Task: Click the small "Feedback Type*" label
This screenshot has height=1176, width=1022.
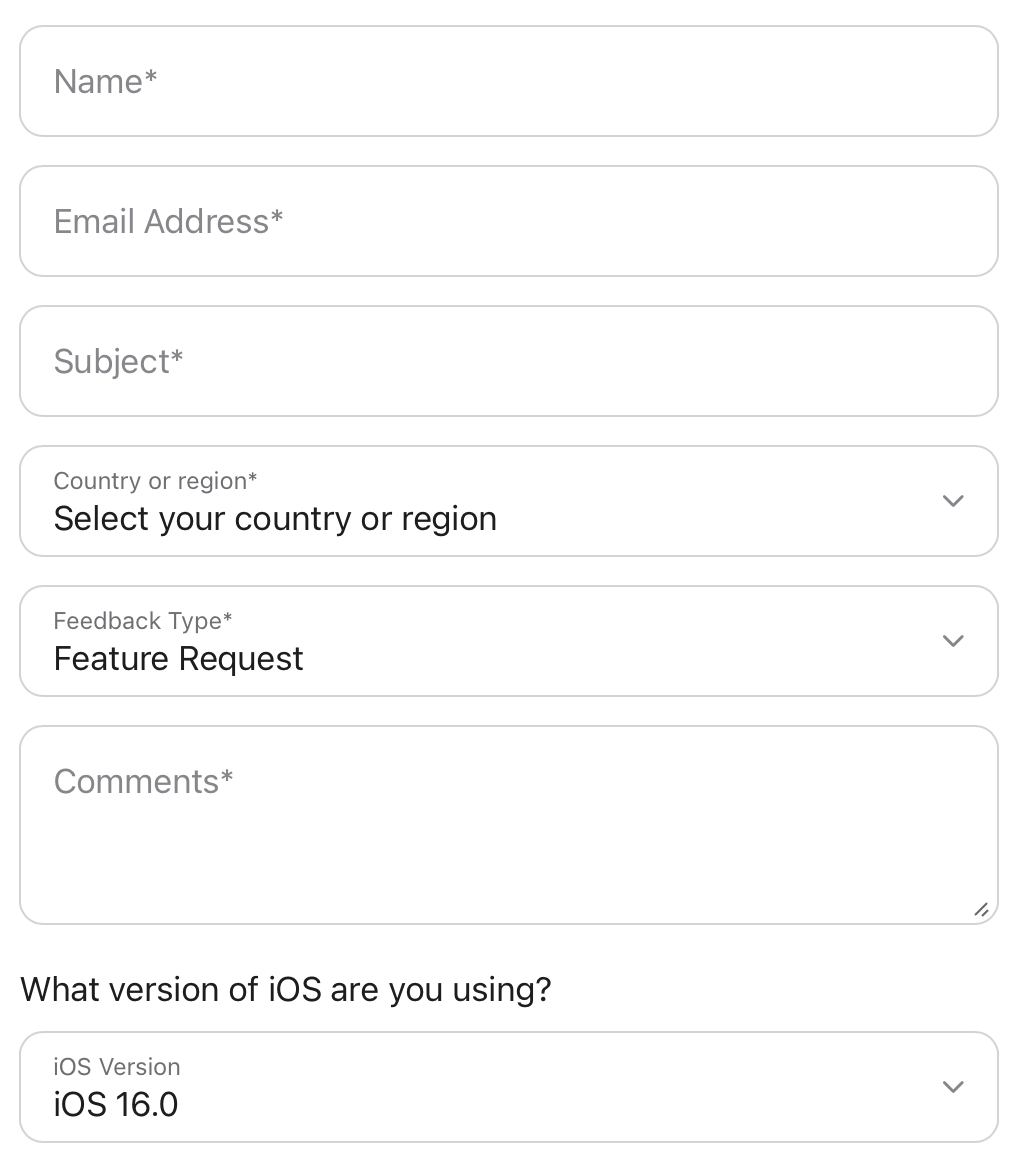Action: [143, 621]
